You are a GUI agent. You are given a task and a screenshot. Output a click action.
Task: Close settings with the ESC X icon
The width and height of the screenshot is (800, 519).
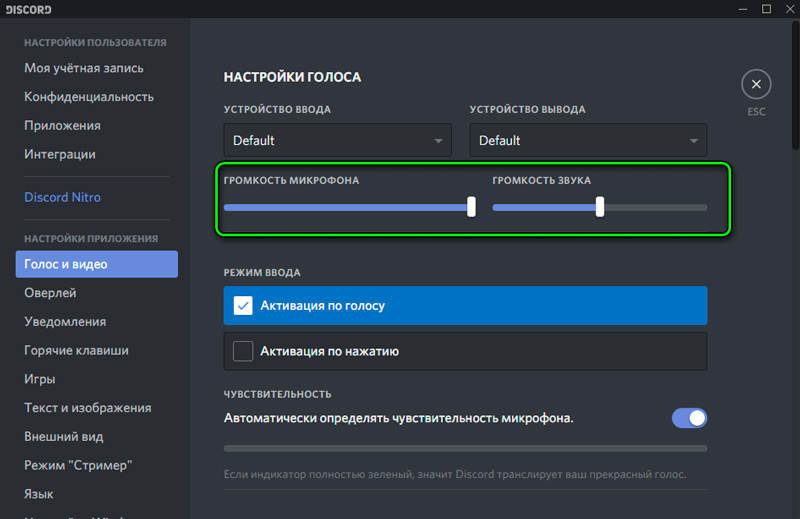tap(756, 84)
